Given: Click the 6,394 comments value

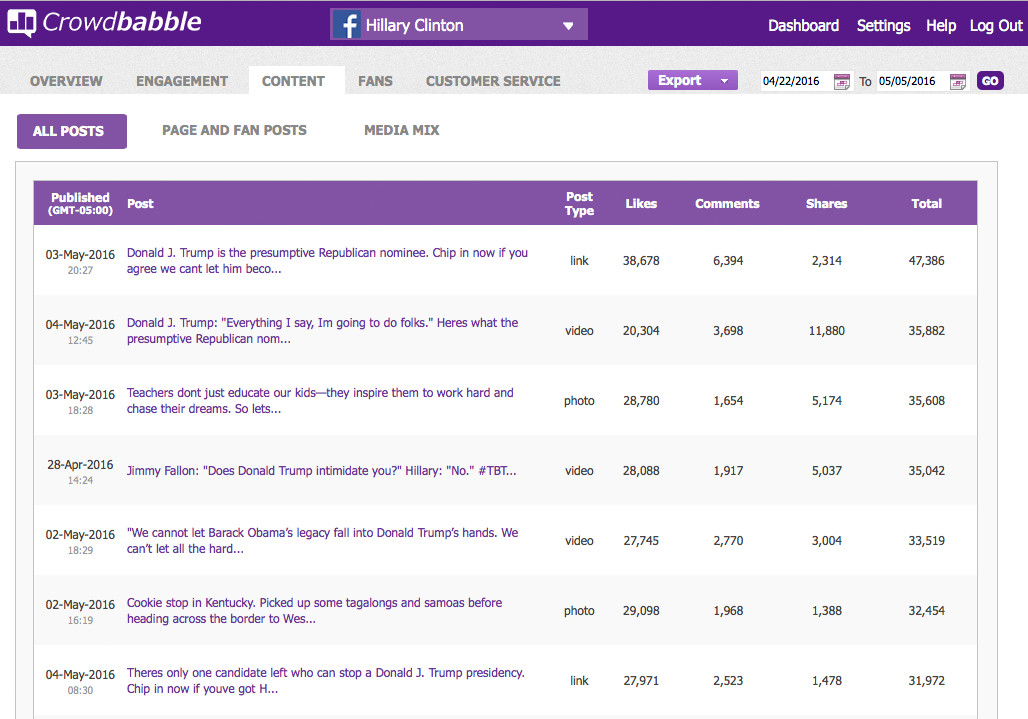Looking at the screenshot, I should point(728,261).
